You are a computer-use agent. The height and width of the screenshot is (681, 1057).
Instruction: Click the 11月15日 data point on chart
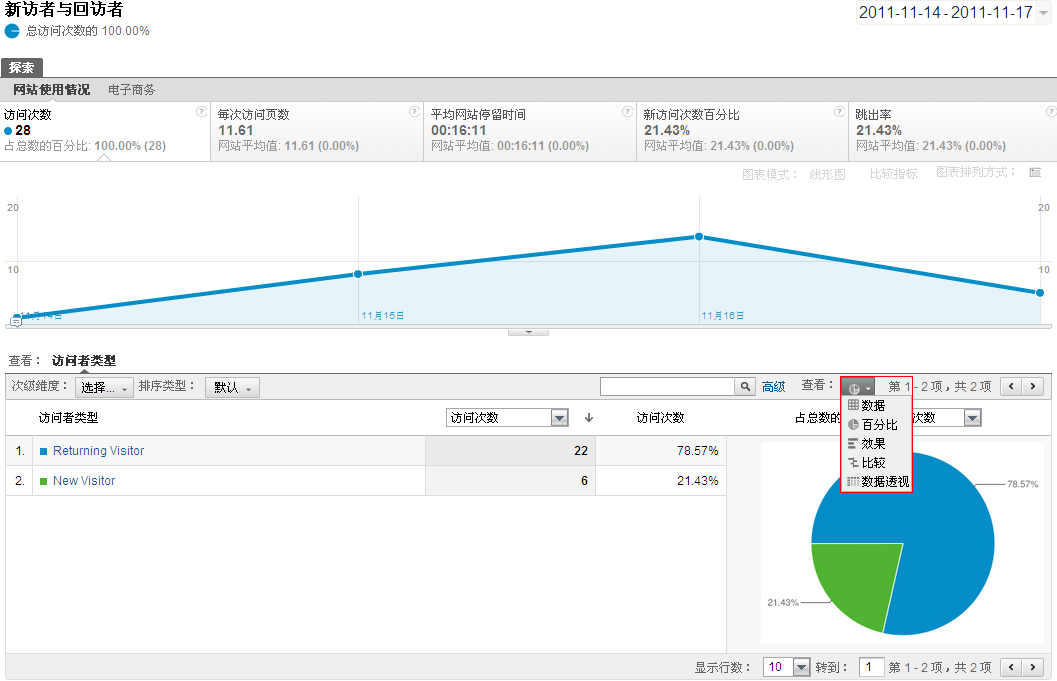pos(358,274)
